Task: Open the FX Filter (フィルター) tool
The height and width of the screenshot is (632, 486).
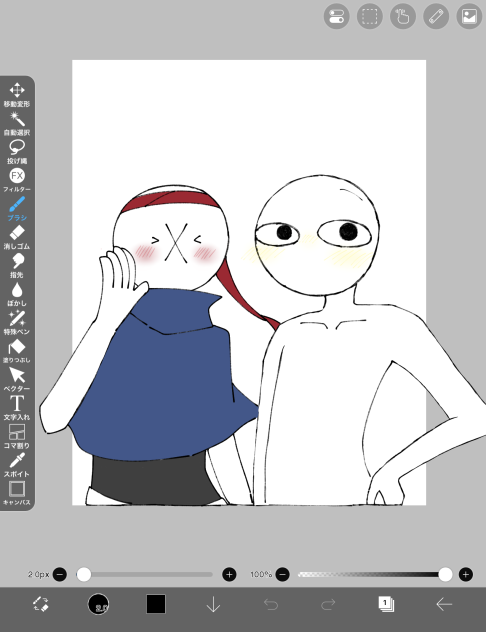Action: (x=17, y=180)
